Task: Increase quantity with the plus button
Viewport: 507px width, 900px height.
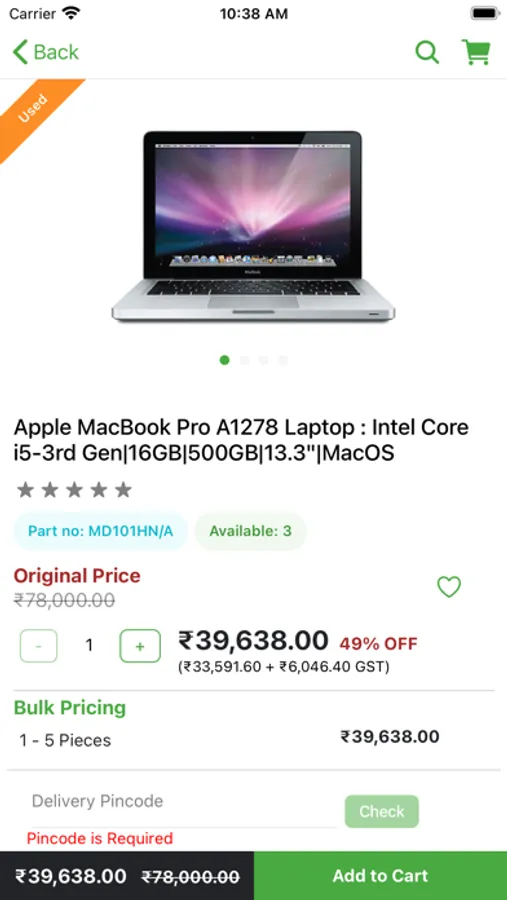Action: [140, 646]
